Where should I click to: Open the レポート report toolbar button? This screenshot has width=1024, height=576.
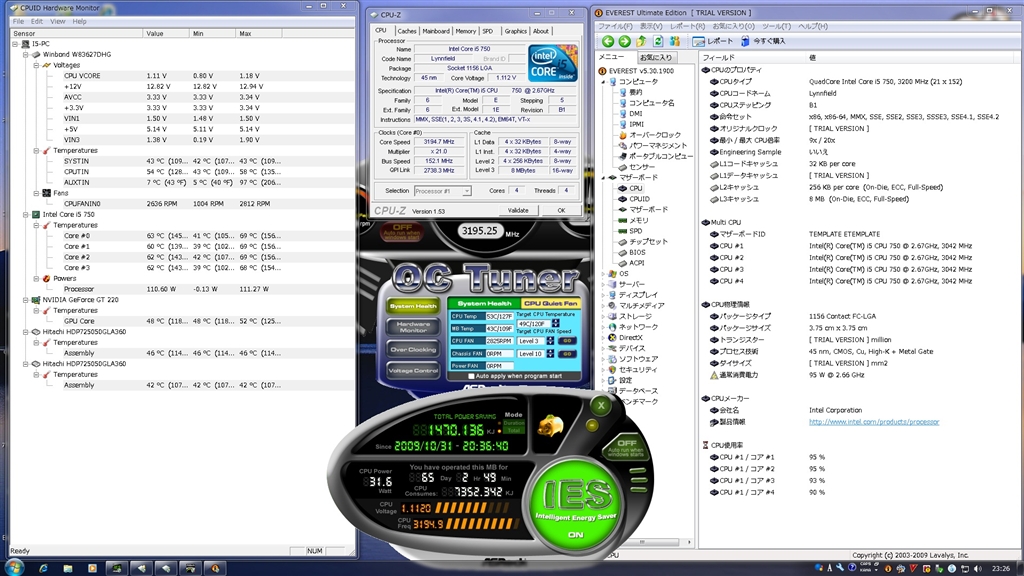coord(711,41)
